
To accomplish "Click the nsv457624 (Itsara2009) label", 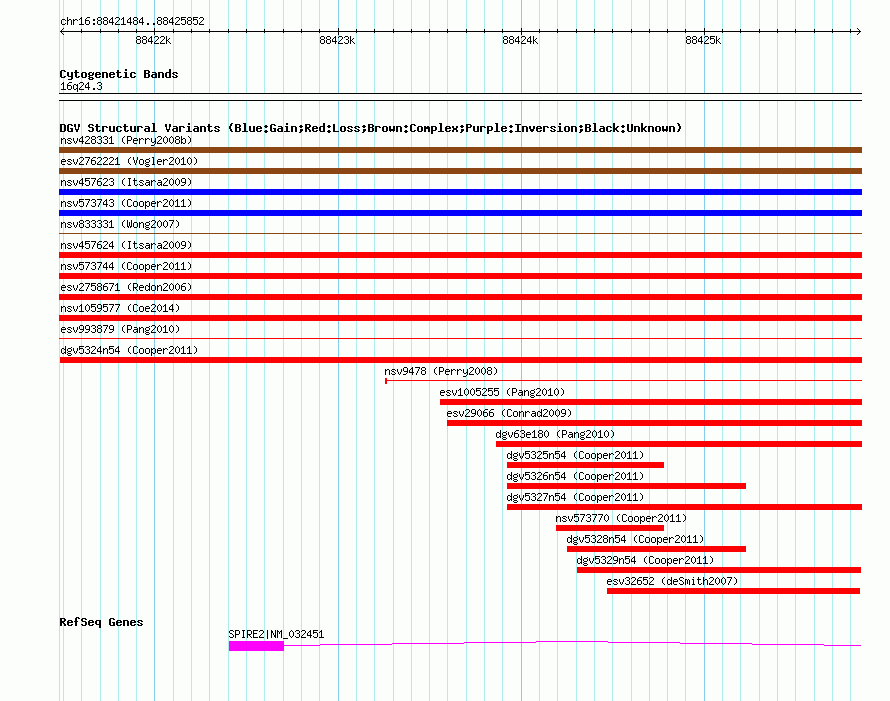I will coord(126,245).
